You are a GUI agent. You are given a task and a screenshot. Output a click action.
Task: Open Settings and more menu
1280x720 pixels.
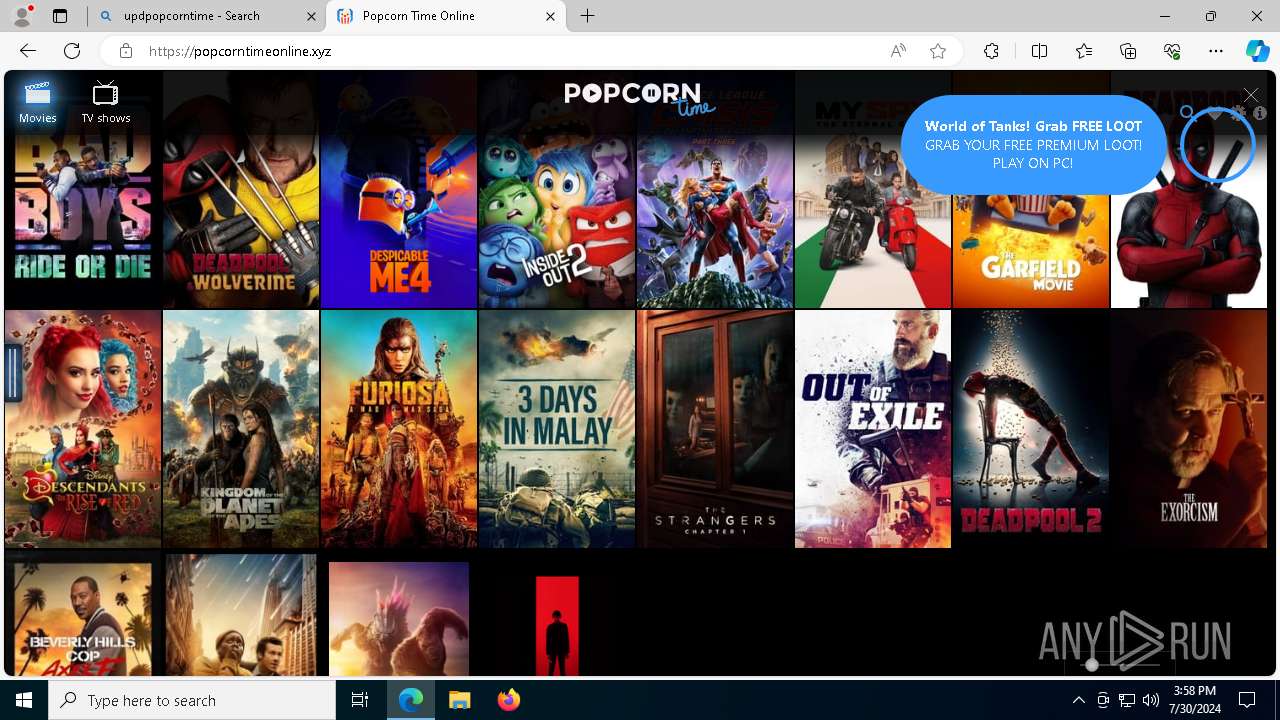(1216, 51)
